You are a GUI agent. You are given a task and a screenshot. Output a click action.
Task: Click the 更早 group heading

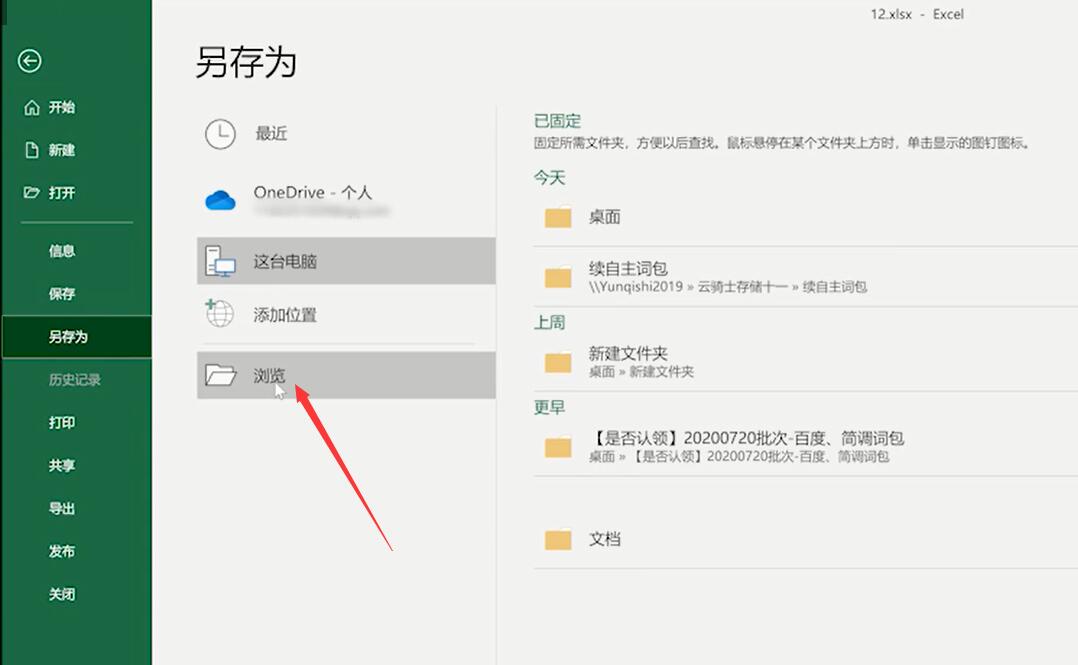pos(549,408)
